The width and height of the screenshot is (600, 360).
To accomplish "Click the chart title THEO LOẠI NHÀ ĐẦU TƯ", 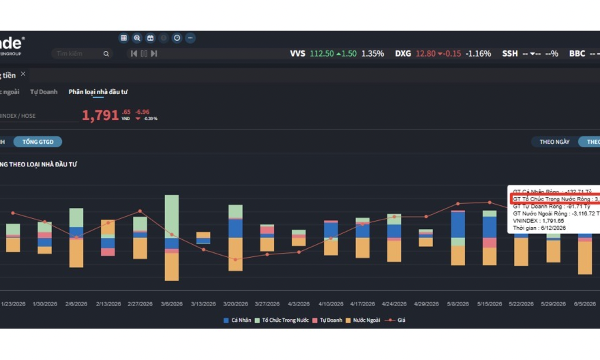I will click(x=38, y=165).
